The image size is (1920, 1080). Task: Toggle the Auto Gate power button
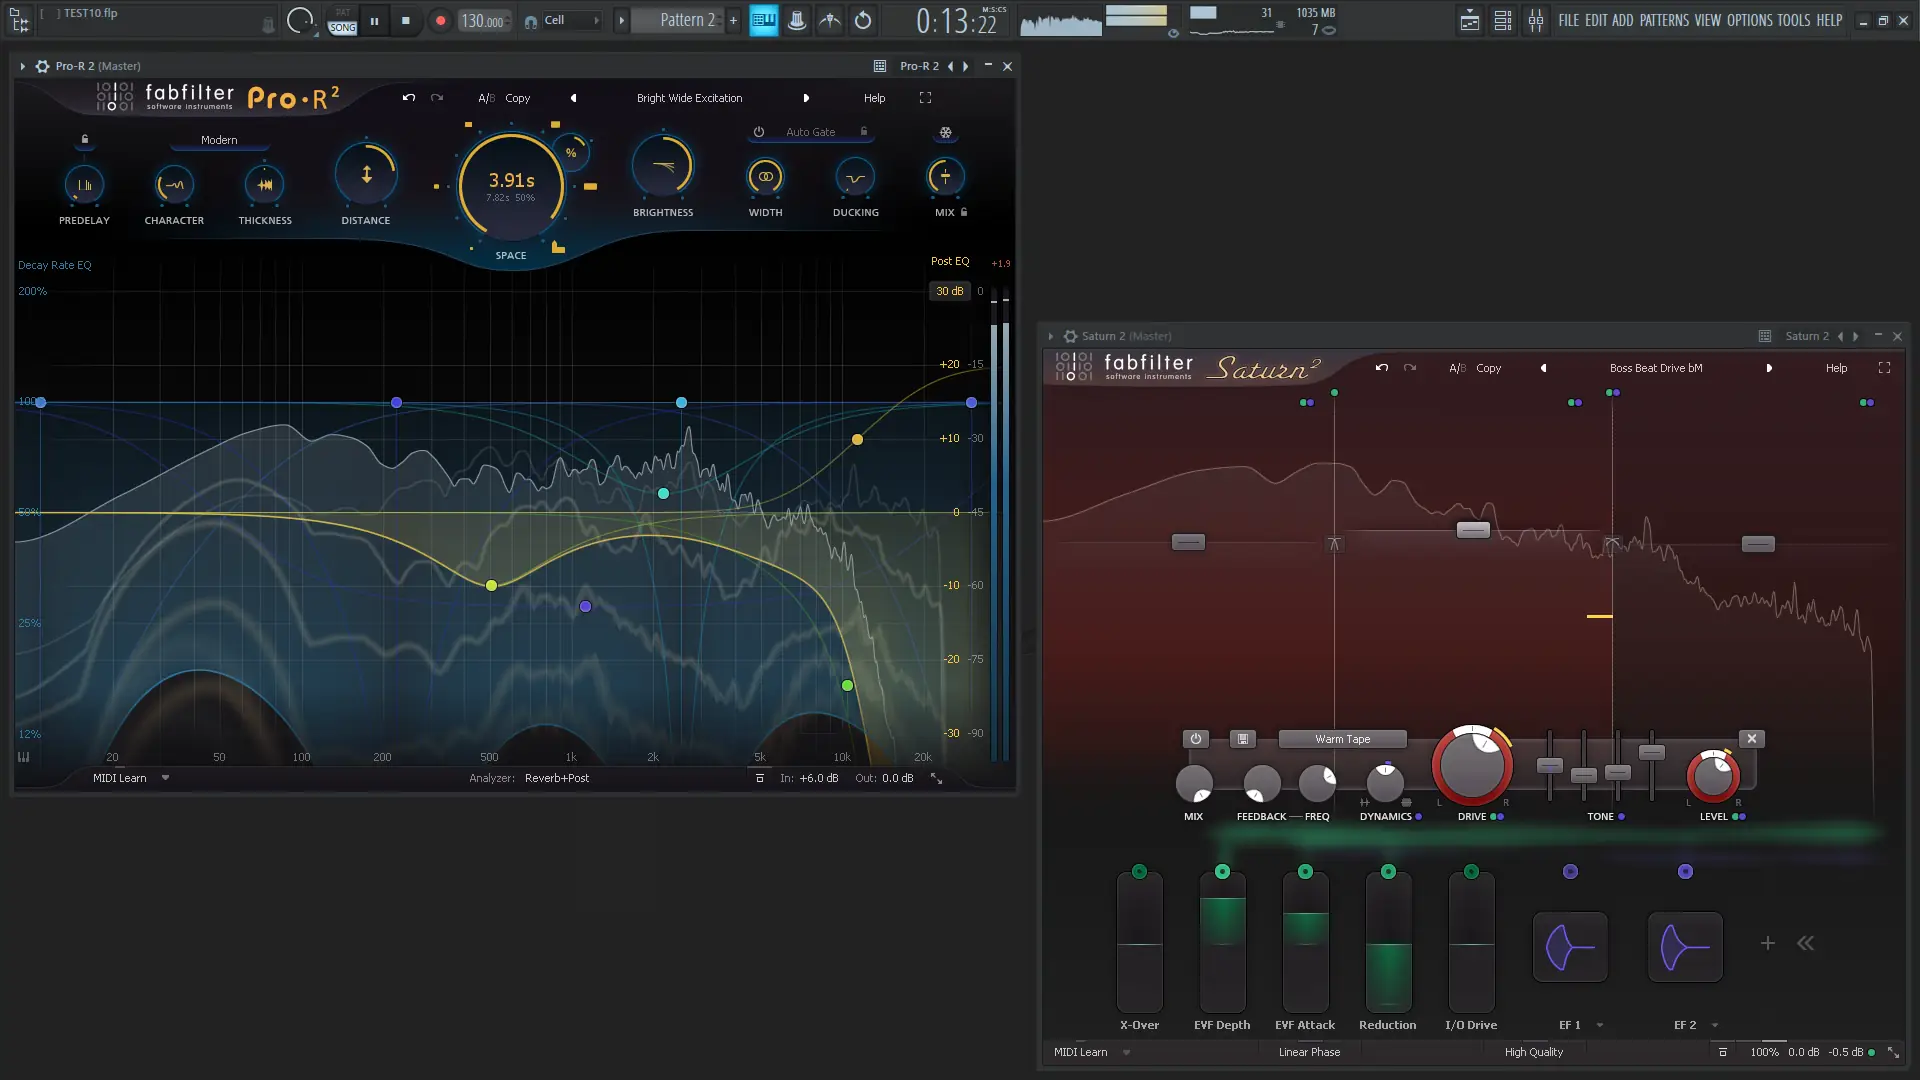759,132
